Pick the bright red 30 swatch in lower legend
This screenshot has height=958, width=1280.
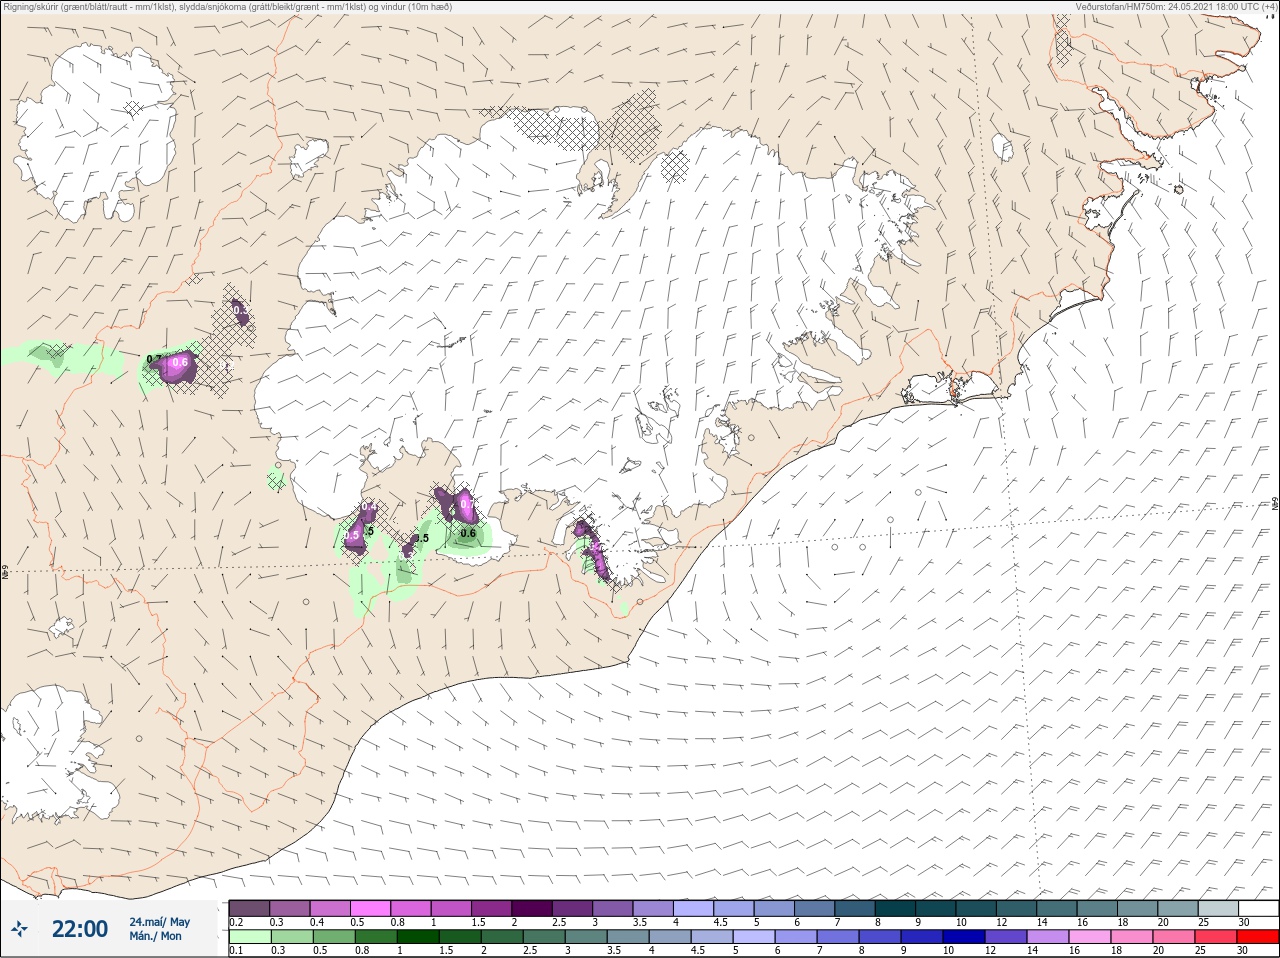(1258, 937)
